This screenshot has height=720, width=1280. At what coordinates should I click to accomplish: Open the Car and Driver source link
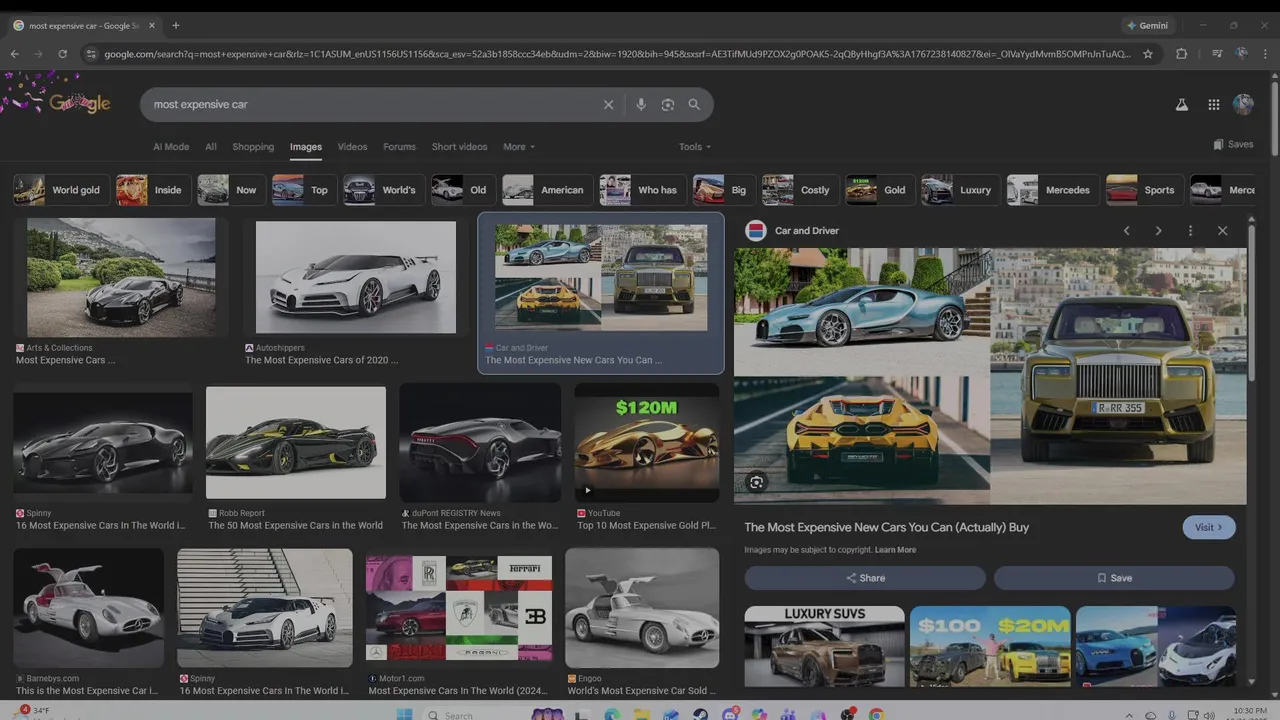tap(807, 231)
